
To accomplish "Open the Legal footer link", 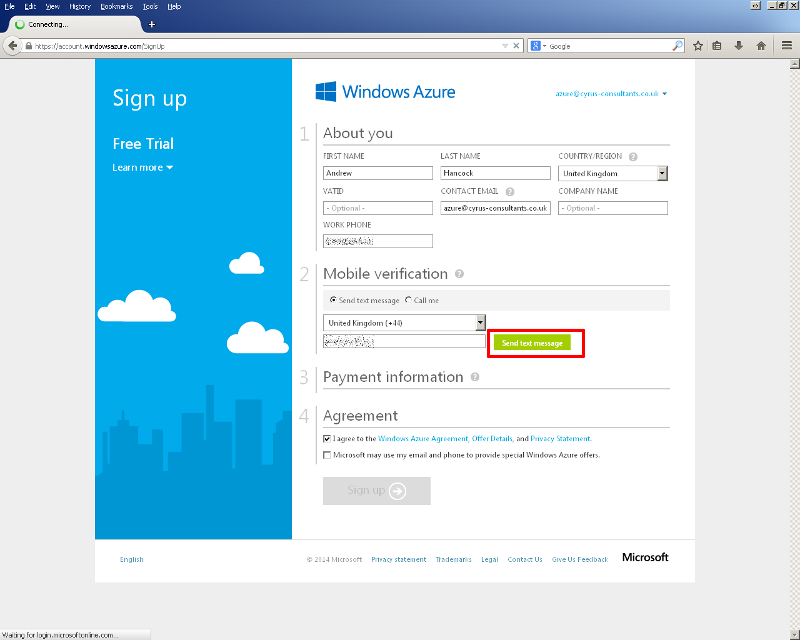I will click(x=489, y=559).
